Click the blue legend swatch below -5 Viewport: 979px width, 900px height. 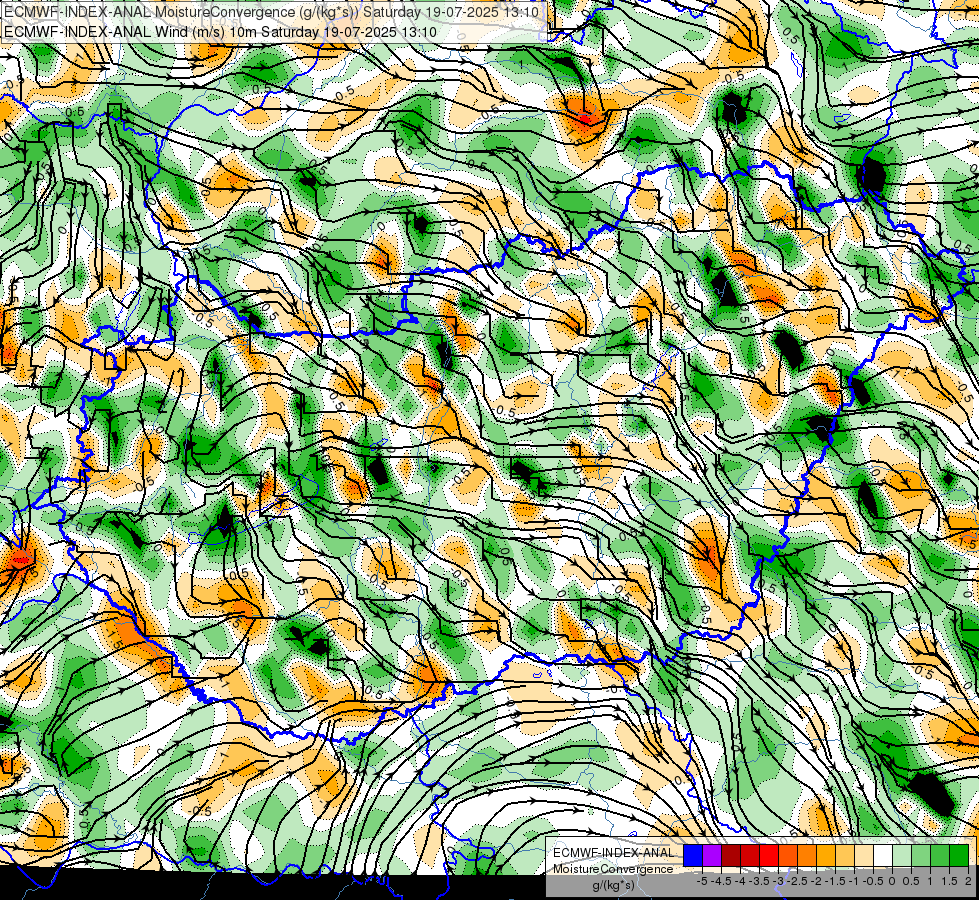(x=693, y=855)
